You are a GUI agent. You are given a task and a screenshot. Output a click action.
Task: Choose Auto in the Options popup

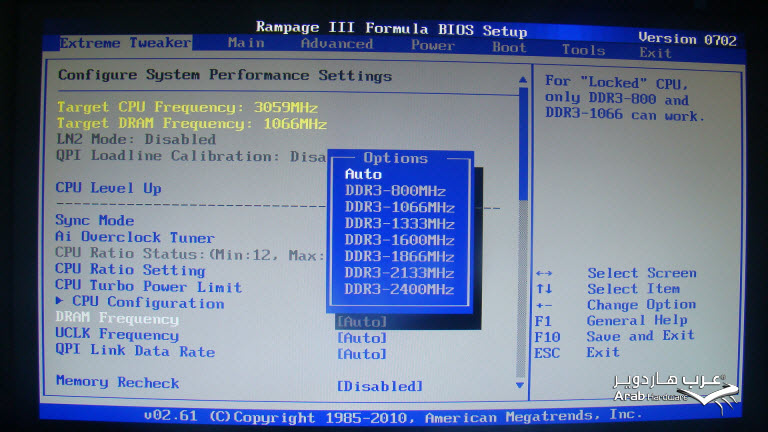(363, 174)
